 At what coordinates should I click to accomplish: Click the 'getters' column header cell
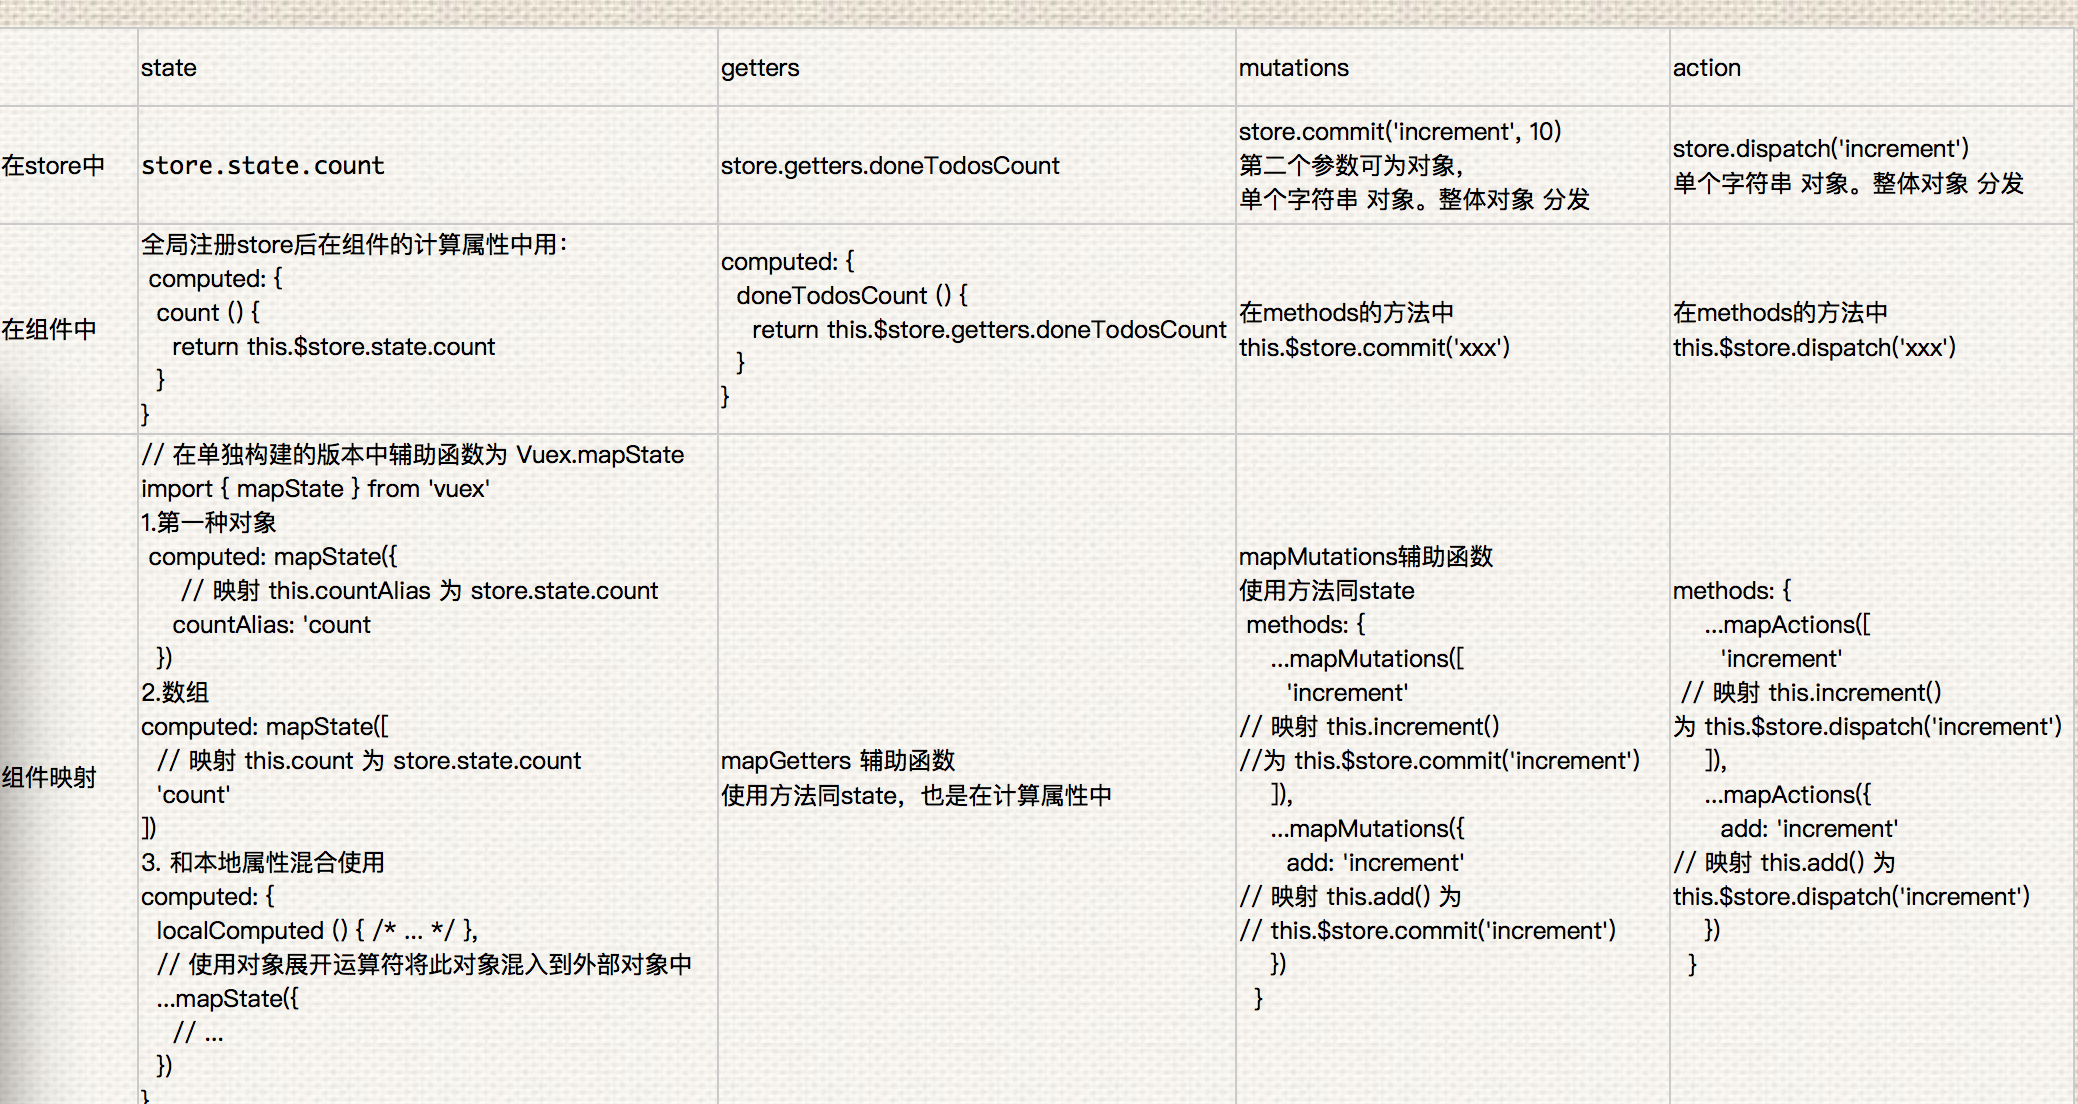pyautogui.click(x=976, y=68)
